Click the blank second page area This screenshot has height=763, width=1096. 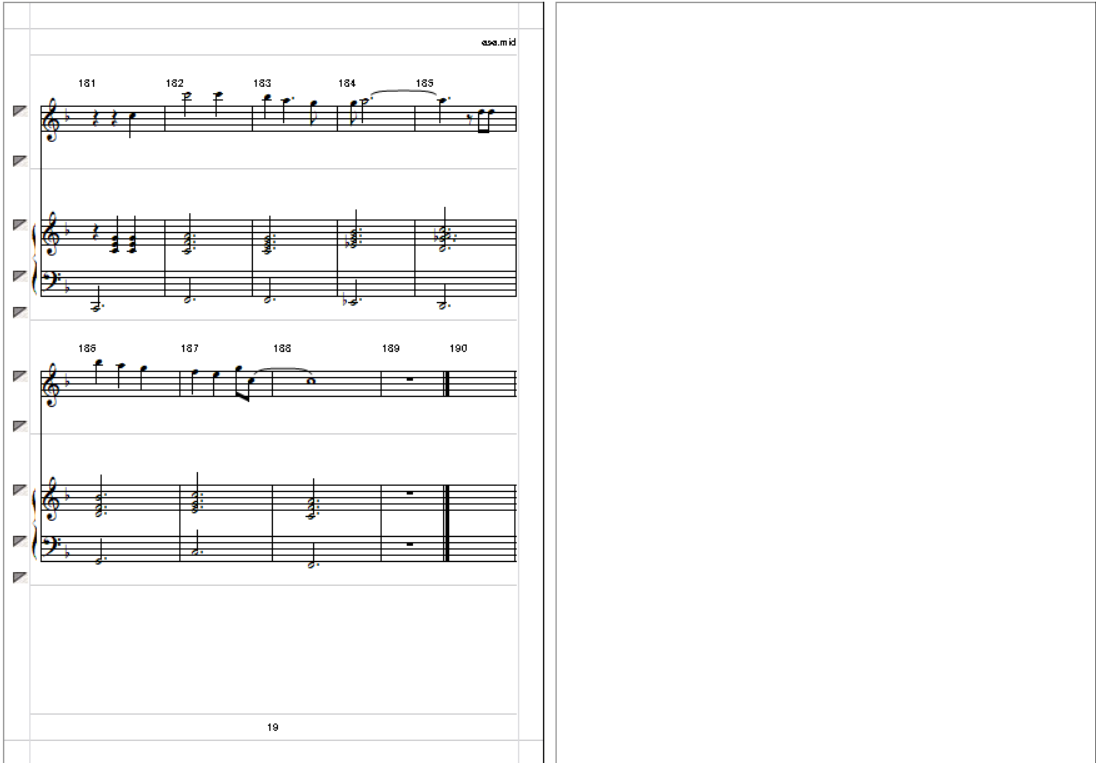point(825,382)
